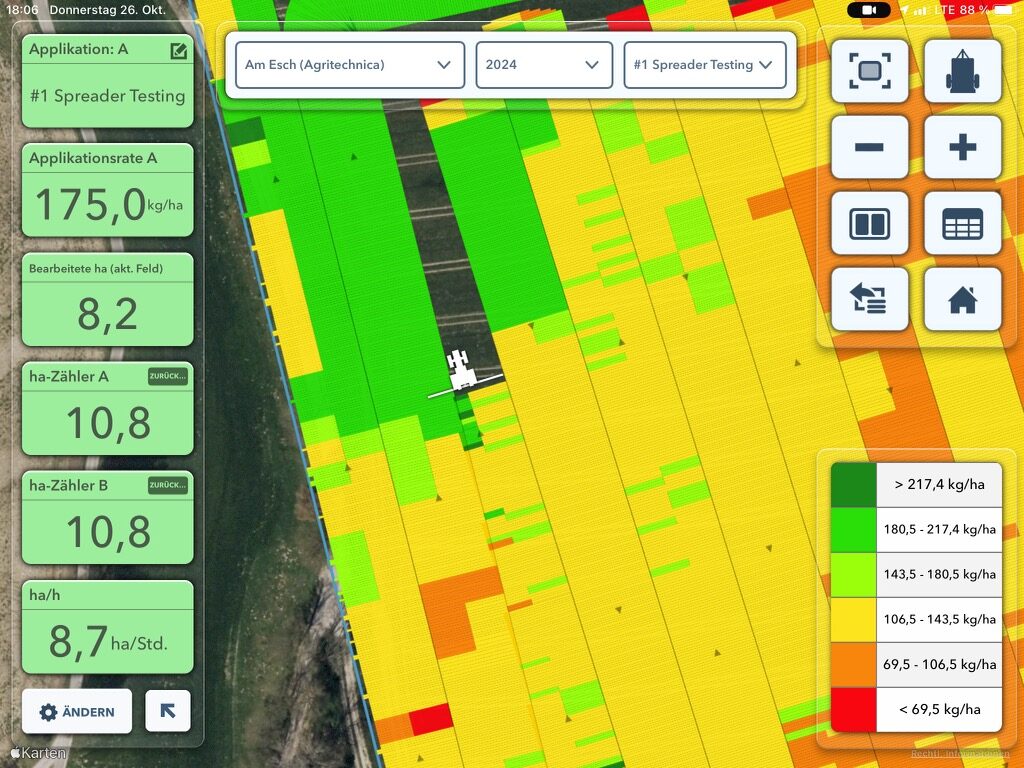Screen dimensions: 1024x768
Task: Go to the home screen icon
Action: (962, 299)
